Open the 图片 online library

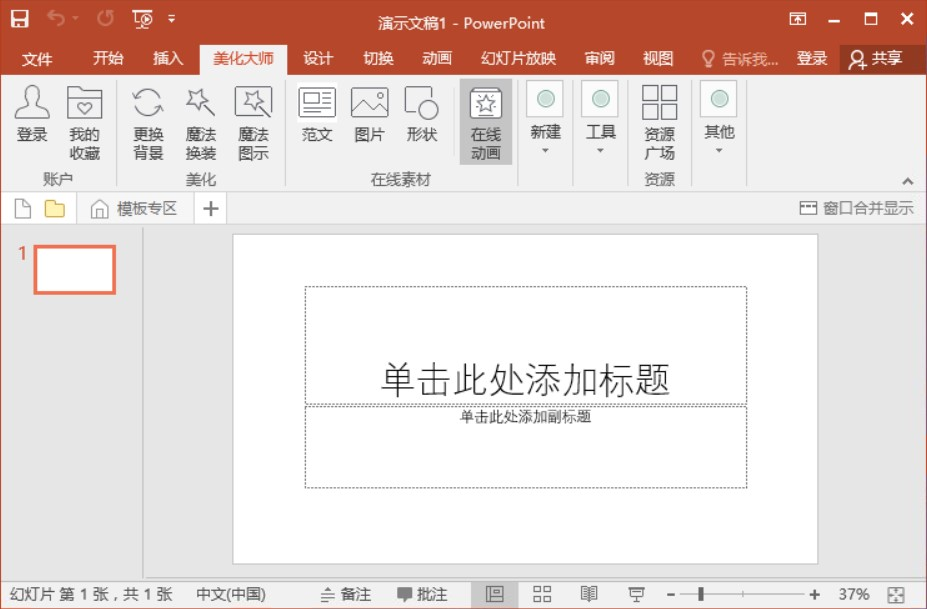(x=369, y=115)
